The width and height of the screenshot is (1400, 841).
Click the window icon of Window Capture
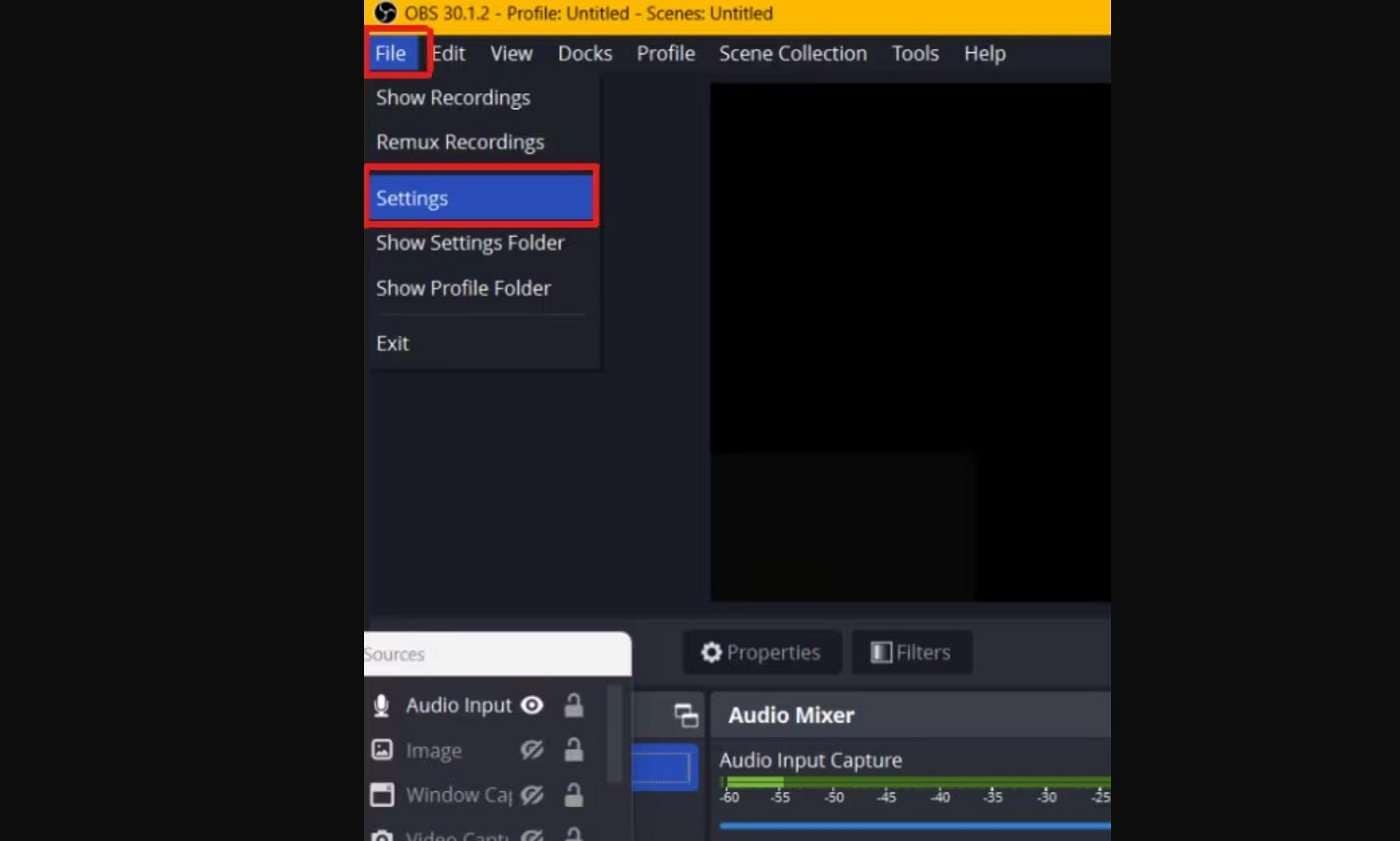(x=382, y=795)
